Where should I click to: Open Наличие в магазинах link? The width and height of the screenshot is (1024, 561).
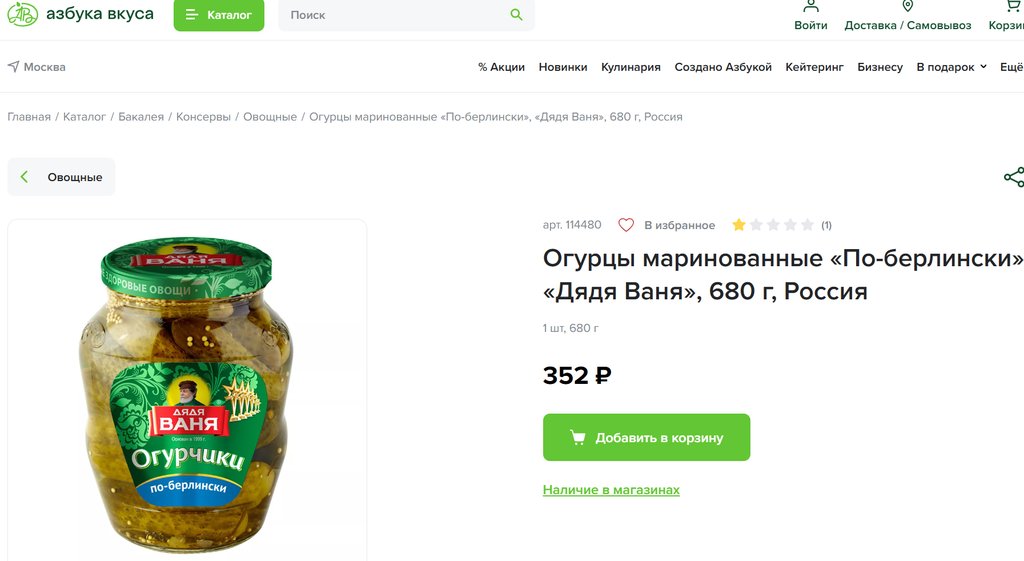(x=611, y=490)
